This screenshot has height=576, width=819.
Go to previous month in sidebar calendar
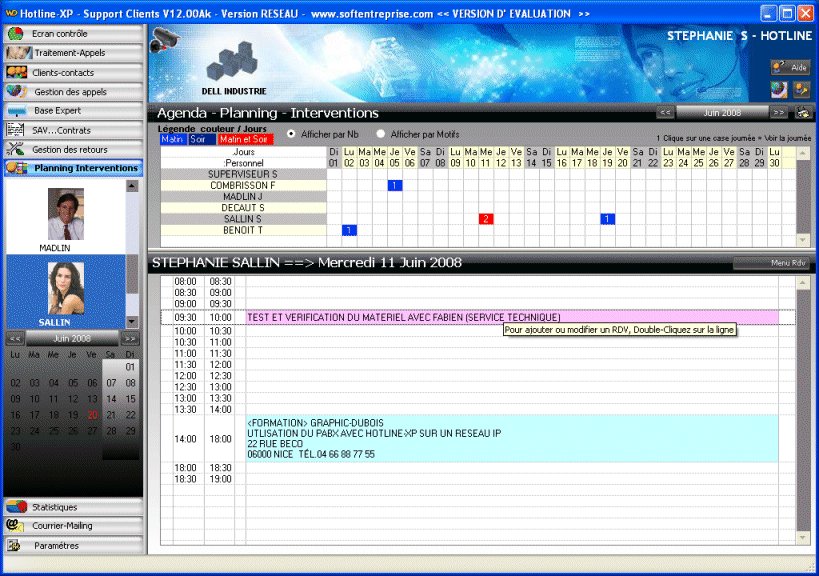point(15,339)
